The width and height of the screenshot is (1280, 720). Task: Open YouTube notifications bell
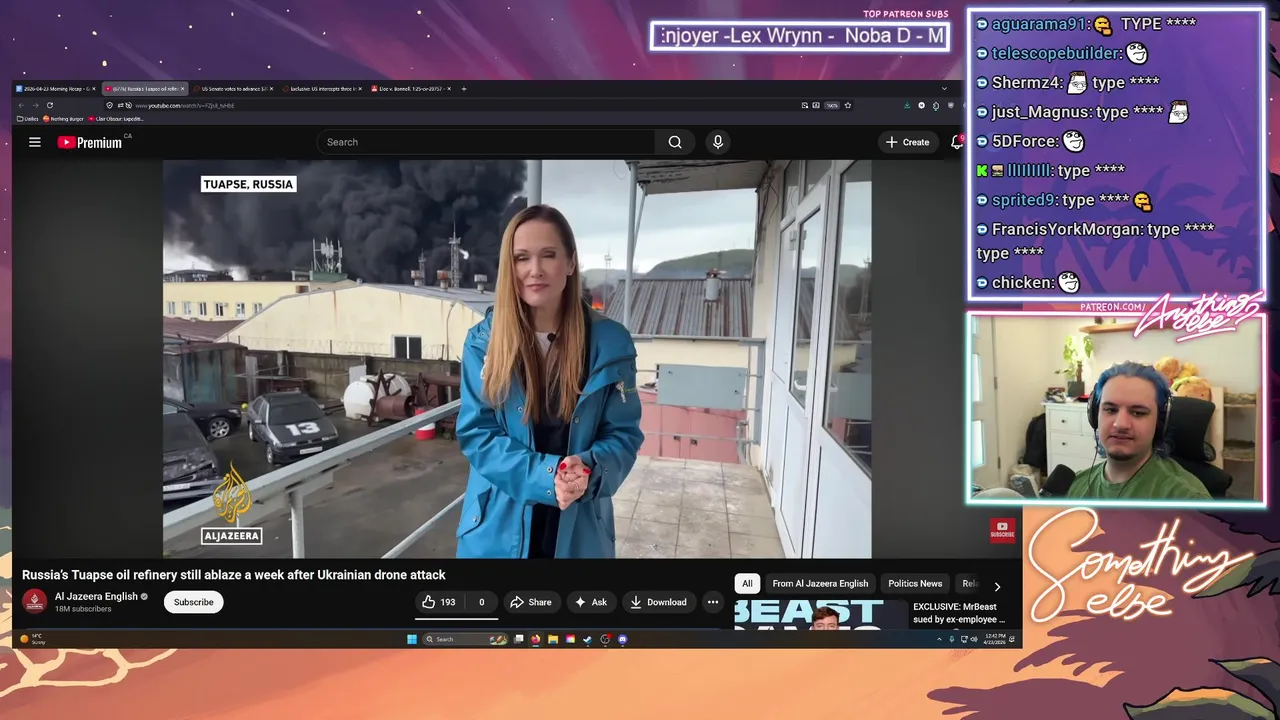pos(957,142)
